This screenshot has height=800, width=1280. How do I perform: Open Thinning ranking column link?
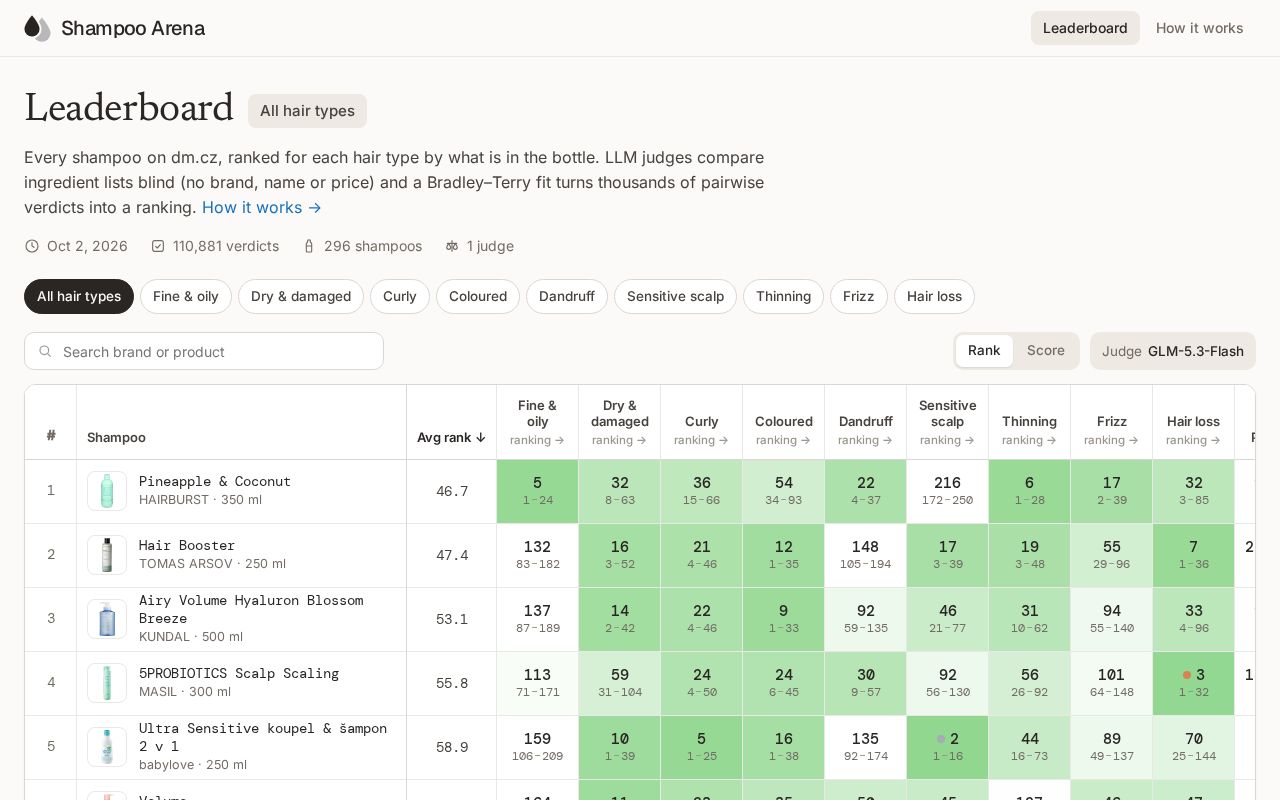(x=1029, y=440)
